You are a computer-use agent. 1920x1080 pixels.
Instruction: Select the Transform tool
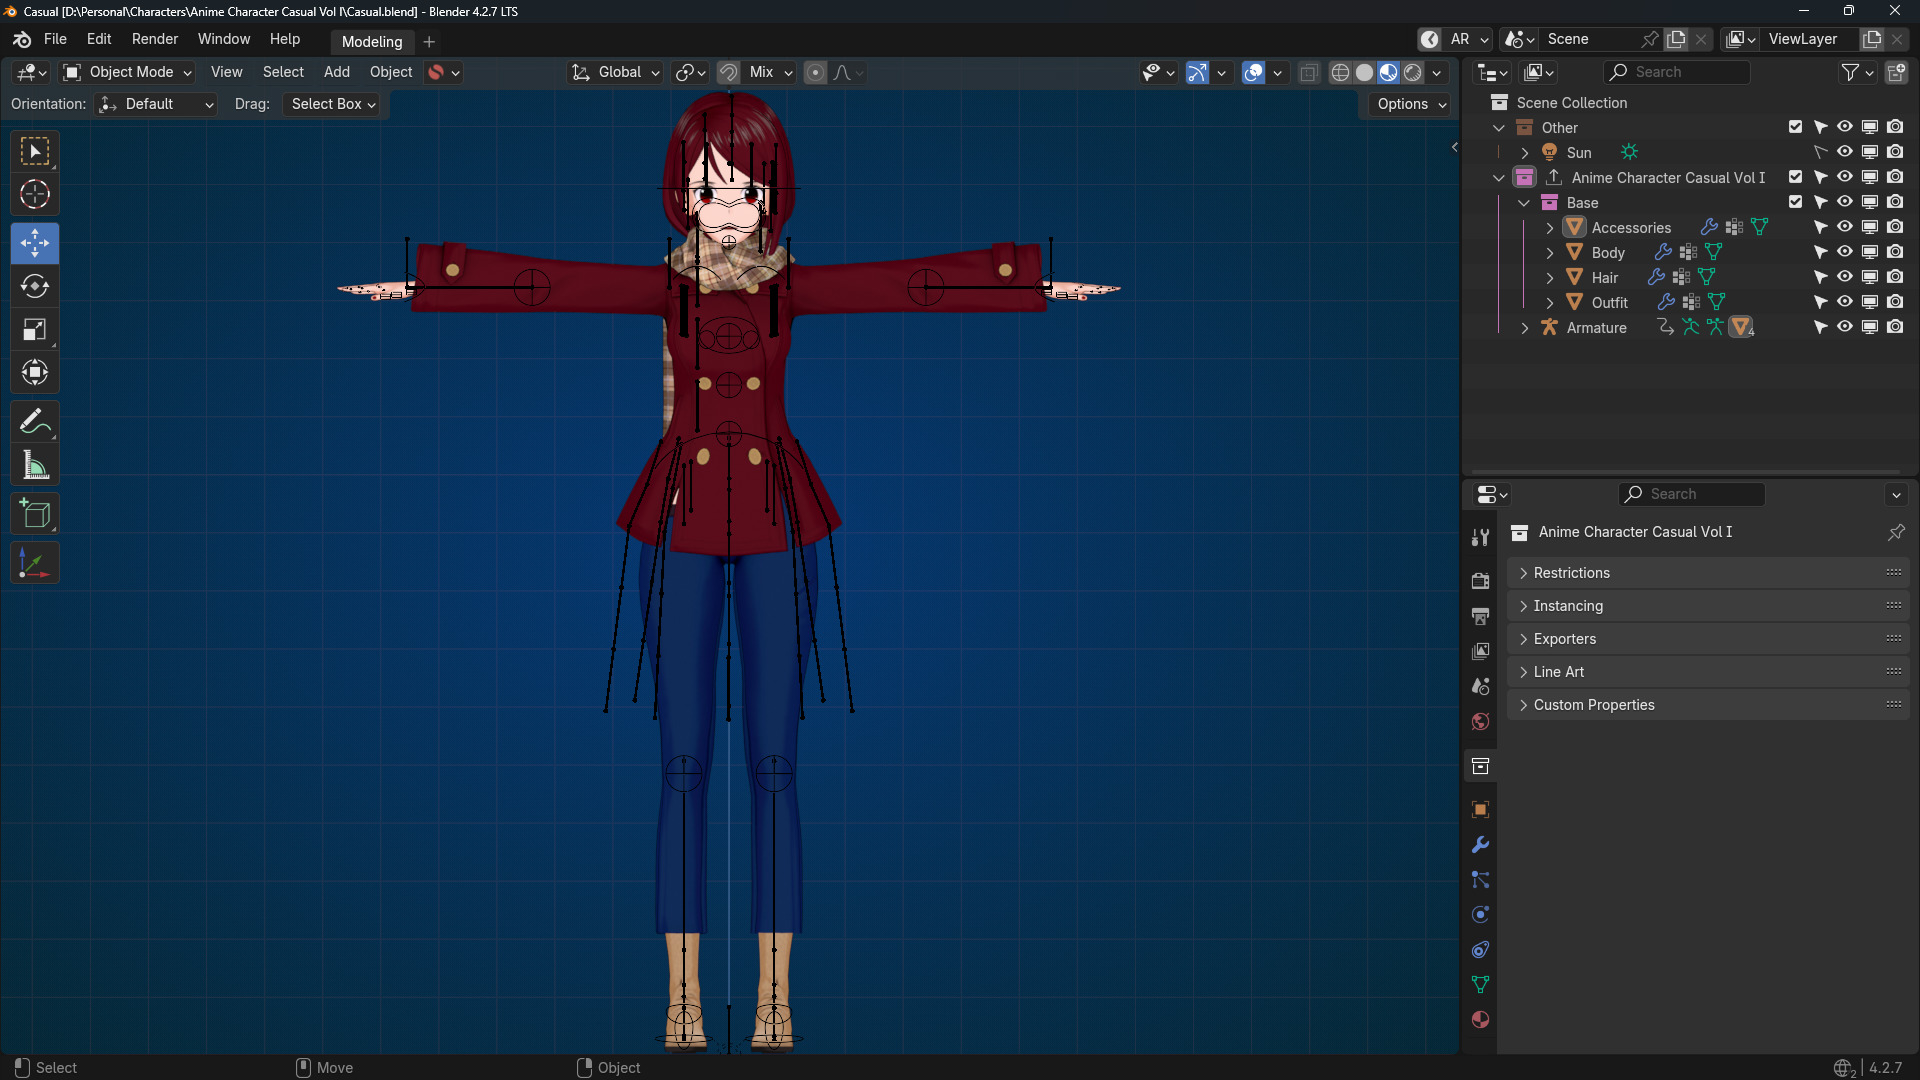[35, 373]
